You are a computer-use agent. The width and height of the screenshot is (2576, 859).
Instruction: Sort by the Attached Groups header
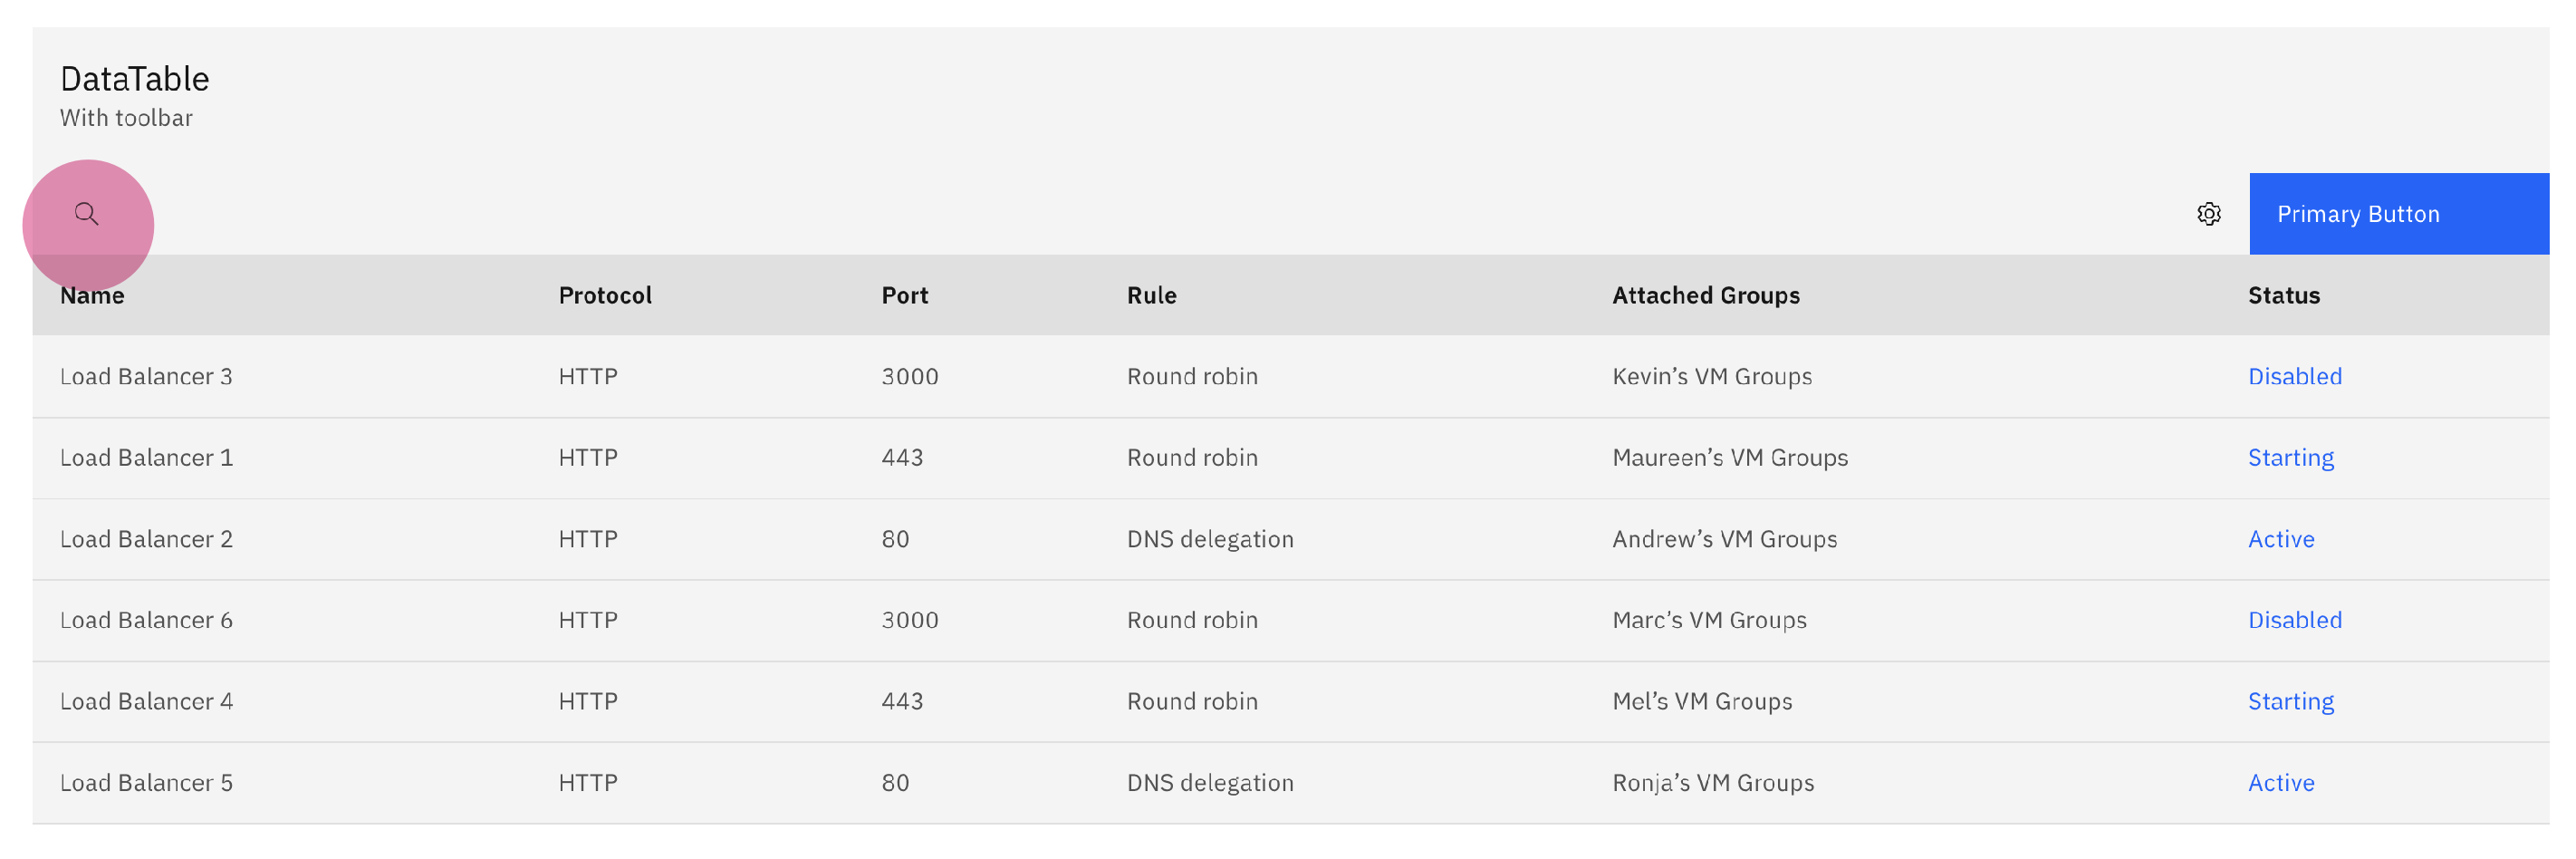tap(1706, 295)
